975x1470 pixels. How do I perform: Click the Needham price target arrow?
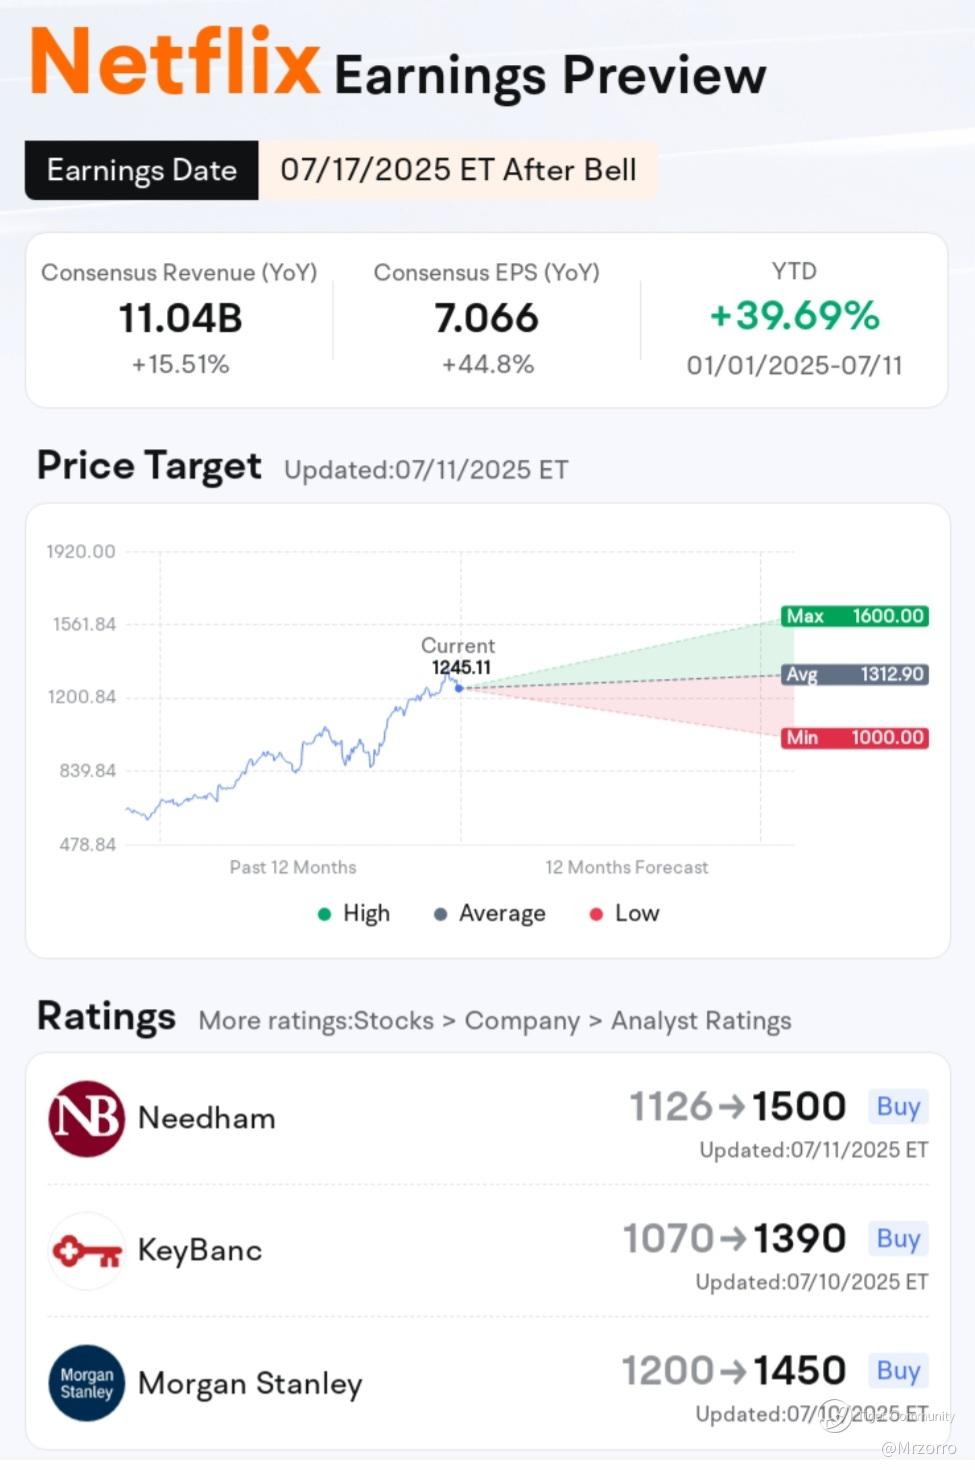731,1107
